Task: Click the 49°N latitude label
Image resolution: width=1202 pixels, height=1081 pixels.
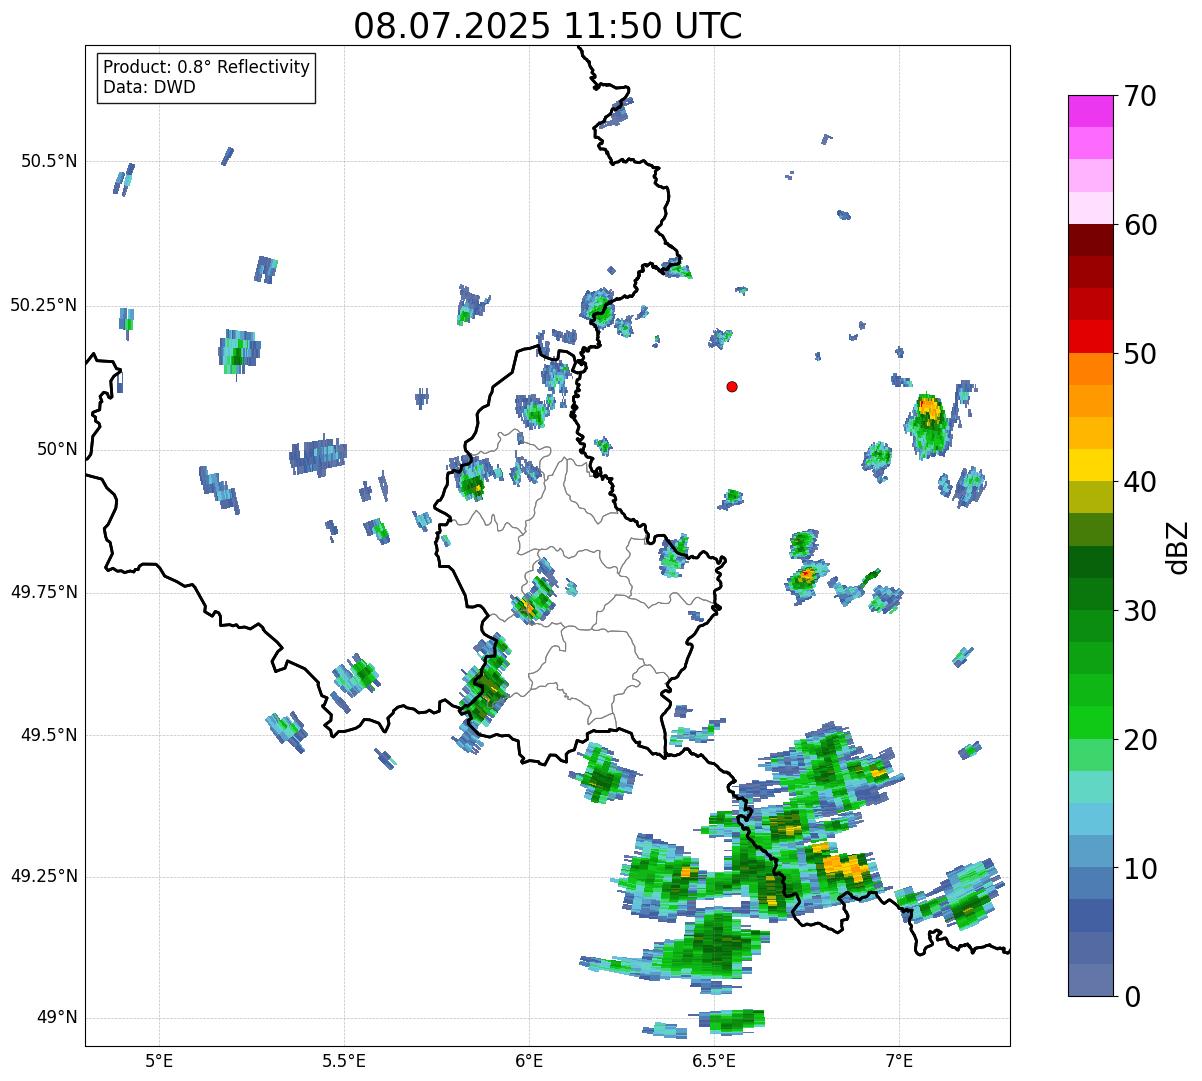Action: (57, 1018)
